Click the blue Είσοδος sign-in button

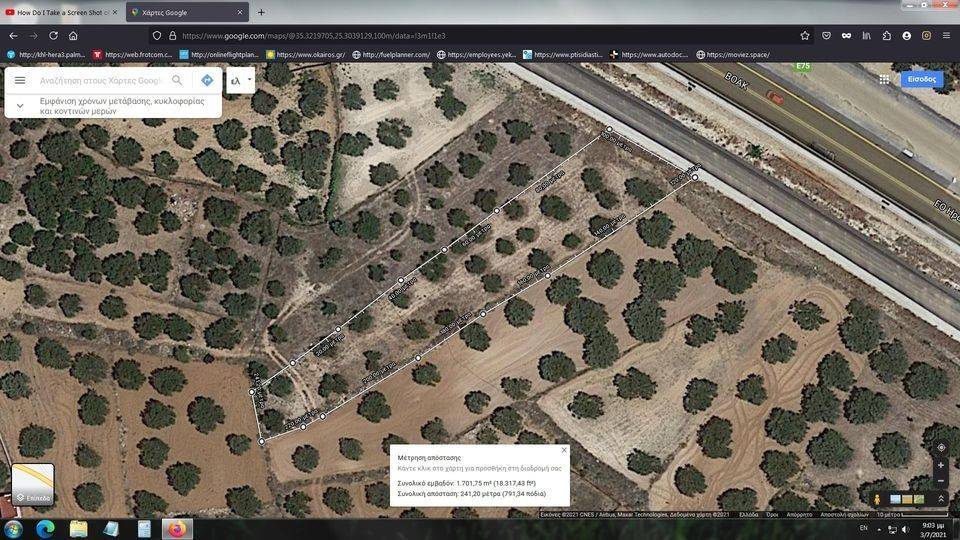pyautogui.click(x=921, y=79)
